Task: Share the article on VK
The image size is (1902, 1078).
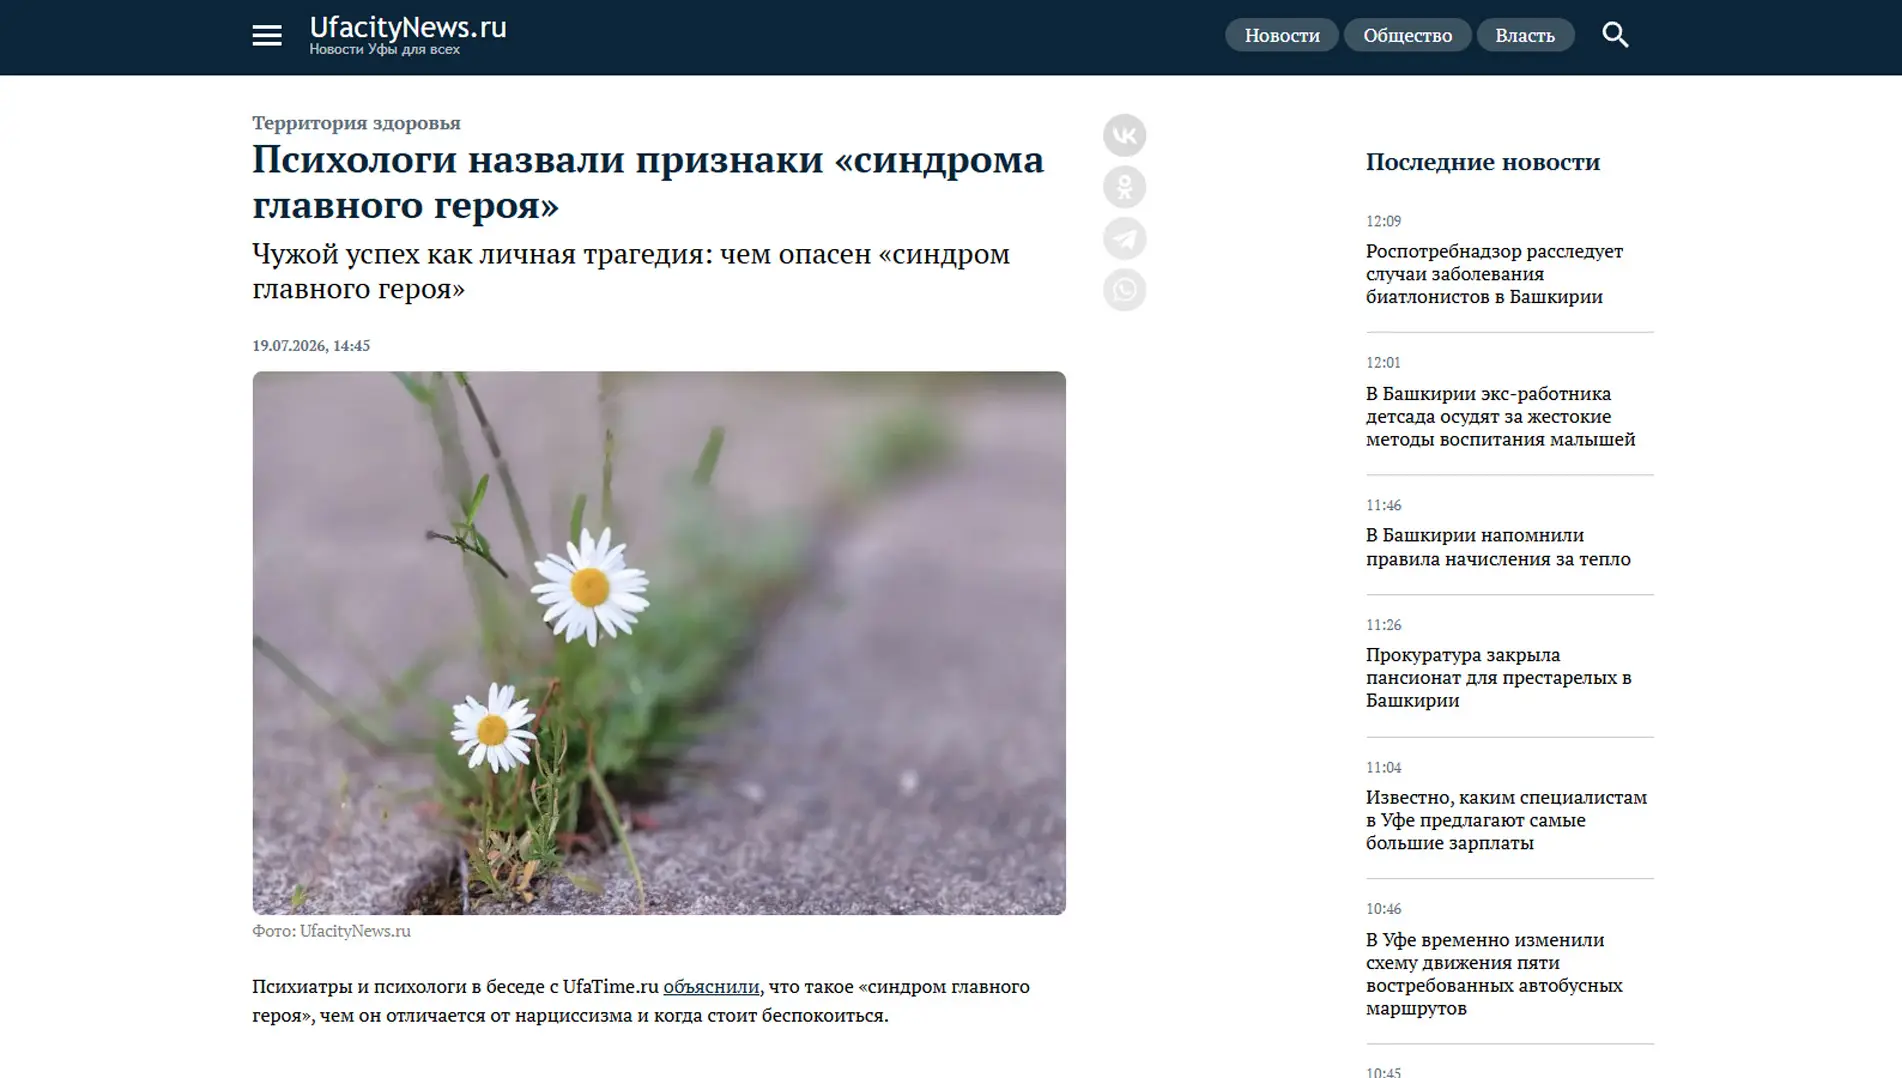Action: pyautogui.click(x=1124, y=135)
